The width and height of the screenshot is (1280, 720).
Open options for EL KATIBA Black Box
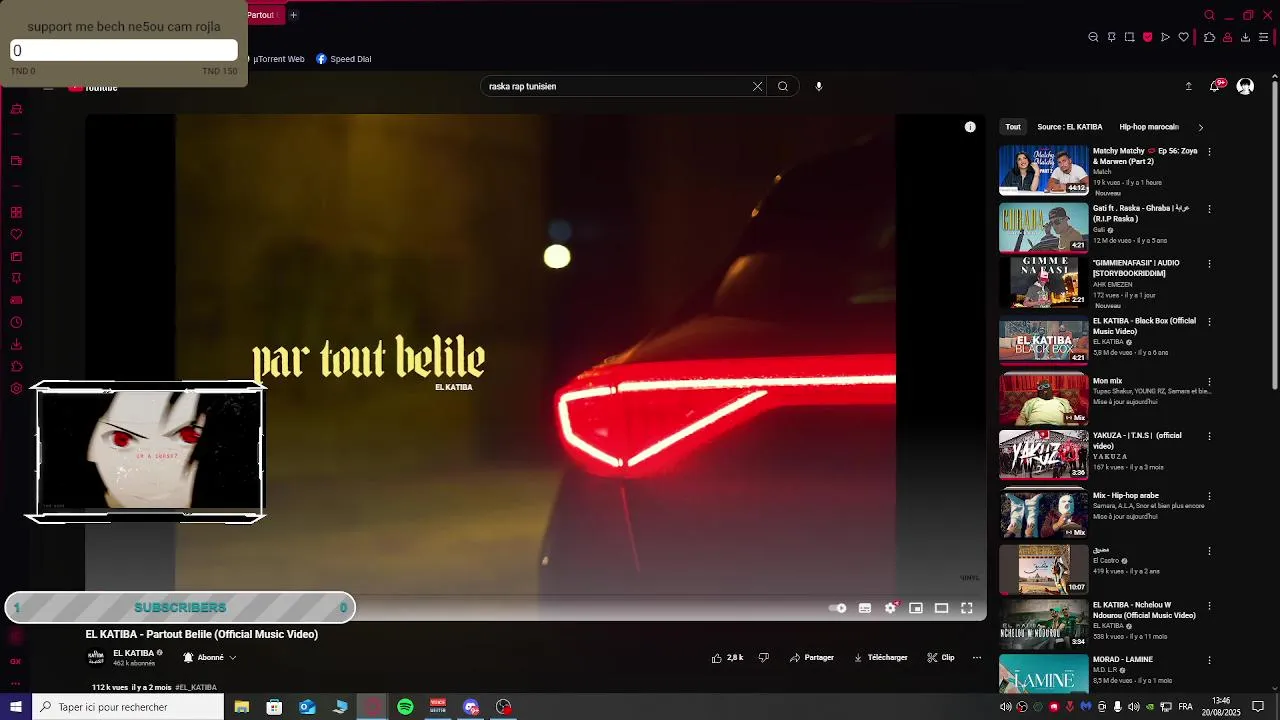click(1209, 322)
